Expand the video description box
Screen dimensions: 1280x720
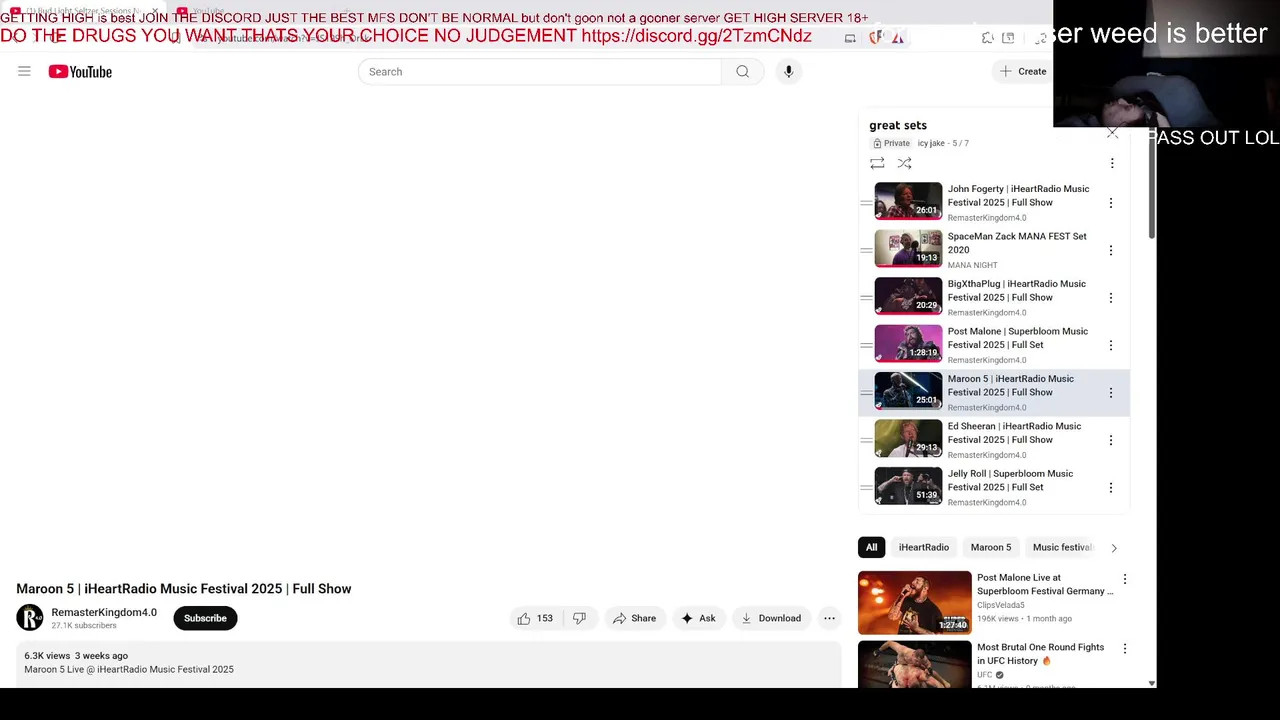[x=428, y=663]
